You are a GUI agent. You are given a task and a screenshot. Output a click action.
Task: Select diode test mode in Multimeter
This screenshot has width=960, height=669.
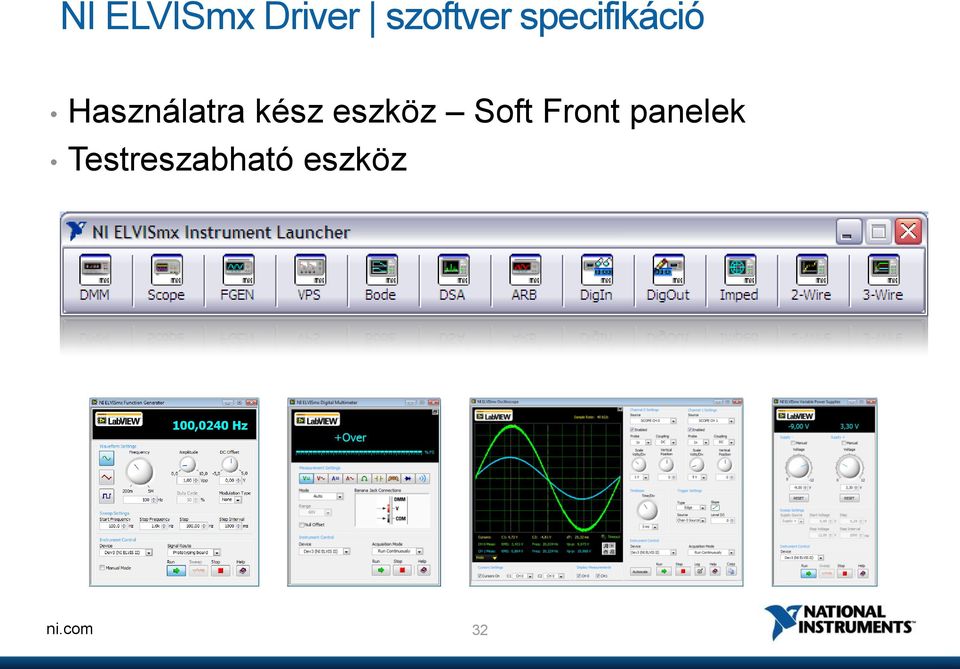coord(408,479)
